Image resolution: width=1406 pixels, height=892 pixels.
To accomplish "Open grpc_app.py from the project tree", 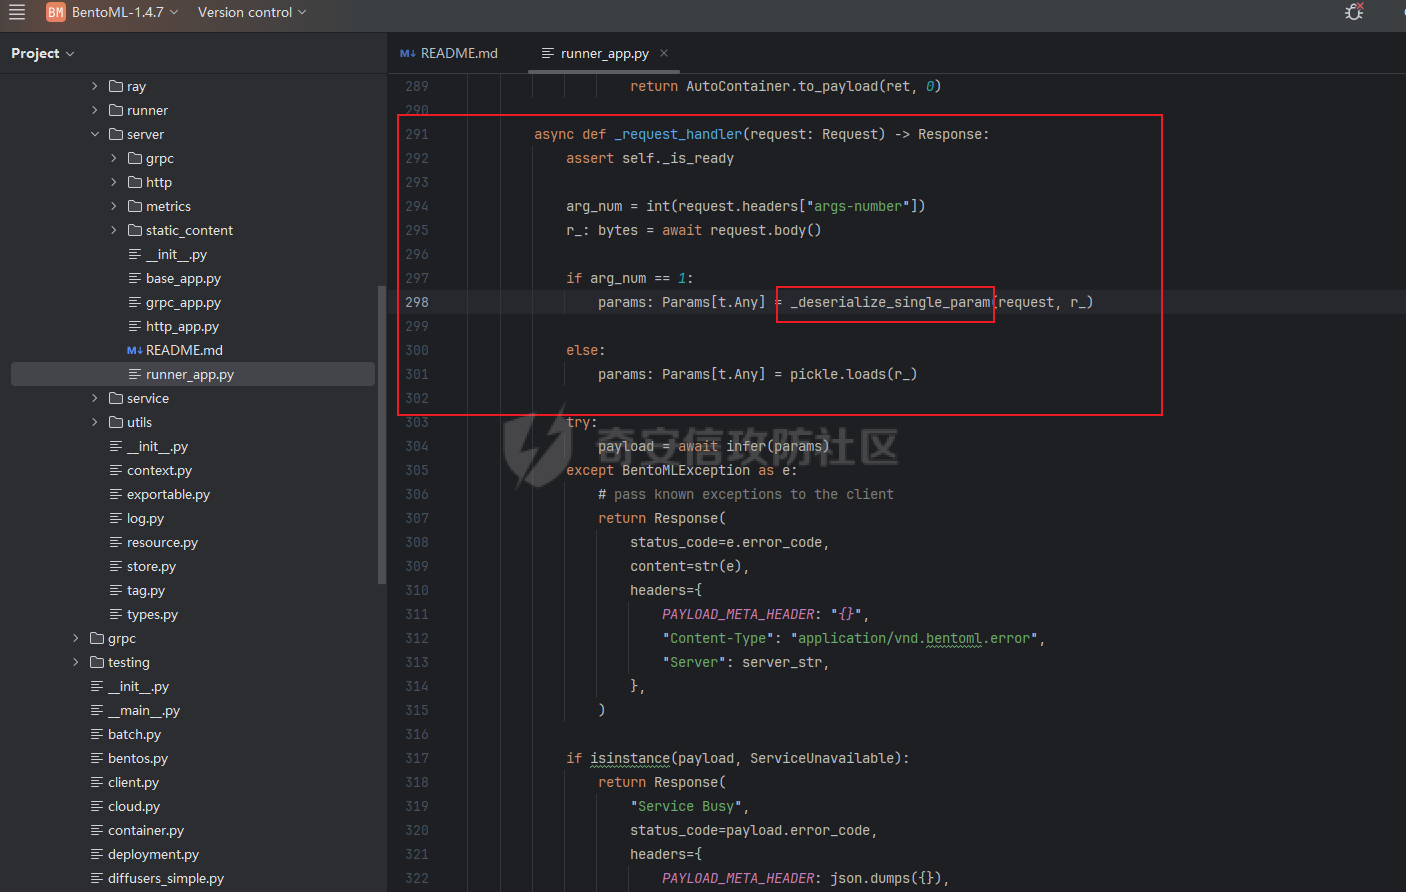I will click(183, 302).
